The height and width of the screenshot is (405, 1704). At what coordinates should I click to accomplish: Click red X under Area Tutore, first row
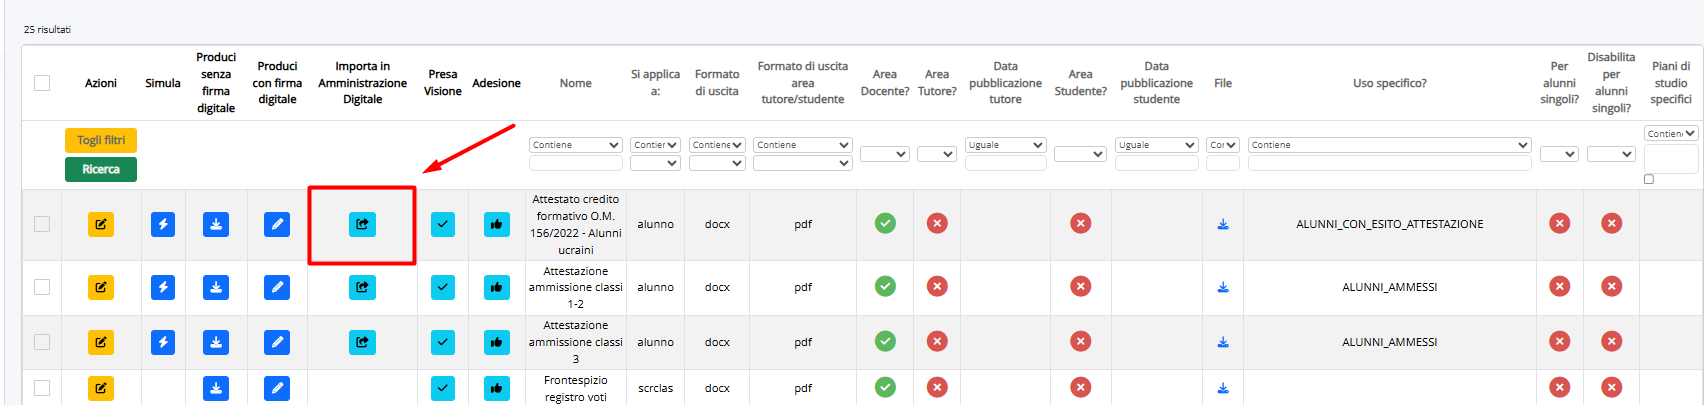(x=937, y=223)
